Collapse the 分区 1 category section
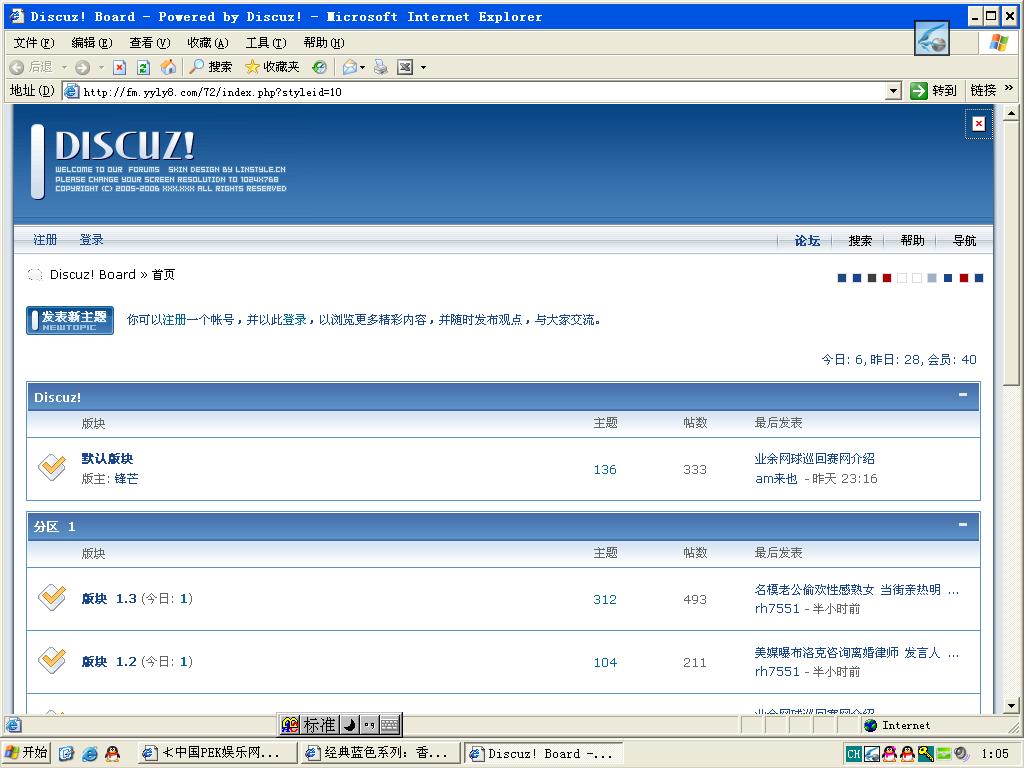 pyautogui.click(x=963, y=524)
